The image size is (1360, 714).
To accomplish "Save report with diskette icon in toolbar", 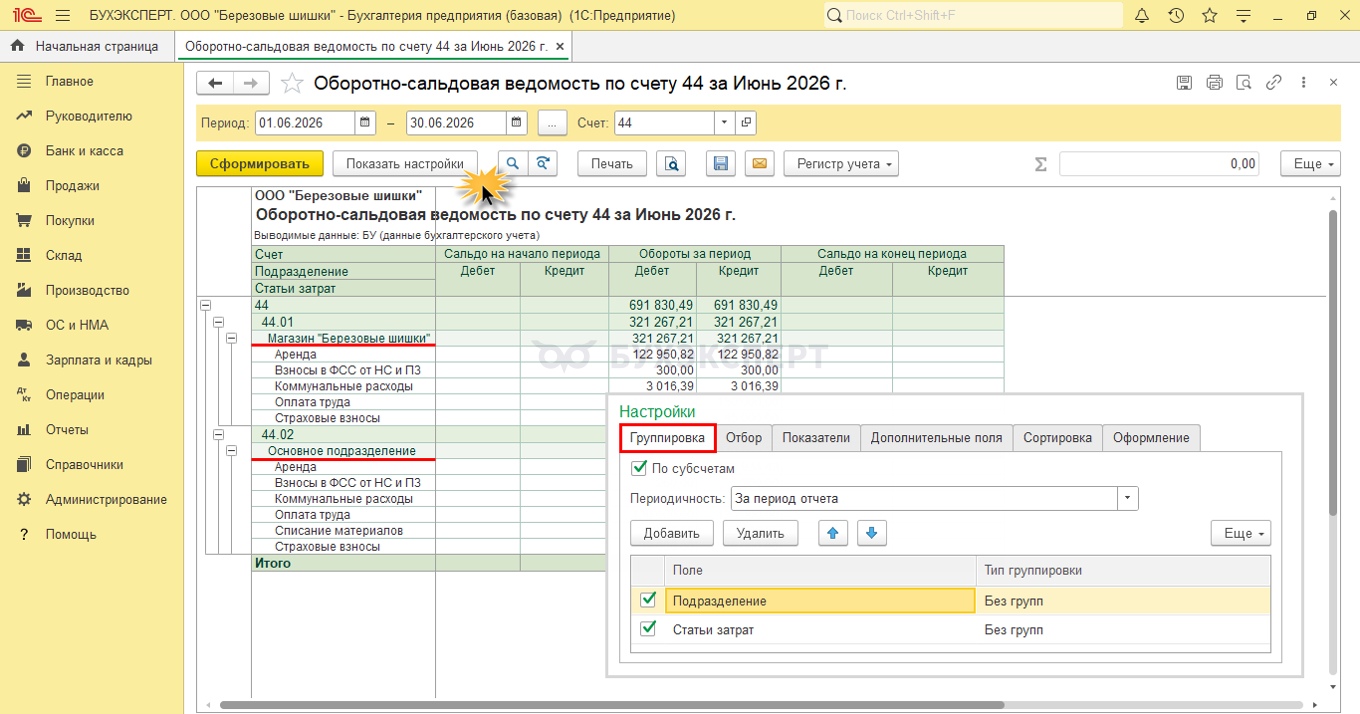I will (721, 163).
